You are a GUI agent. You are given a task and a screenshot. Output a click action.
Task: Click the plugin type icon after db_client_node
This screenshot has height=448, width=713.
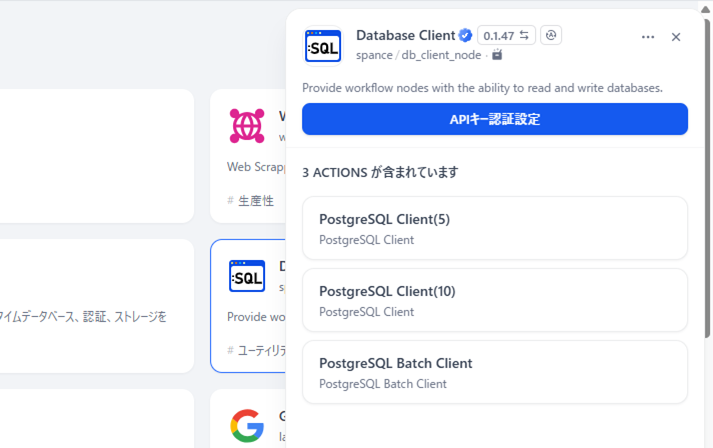coord(497,55)
